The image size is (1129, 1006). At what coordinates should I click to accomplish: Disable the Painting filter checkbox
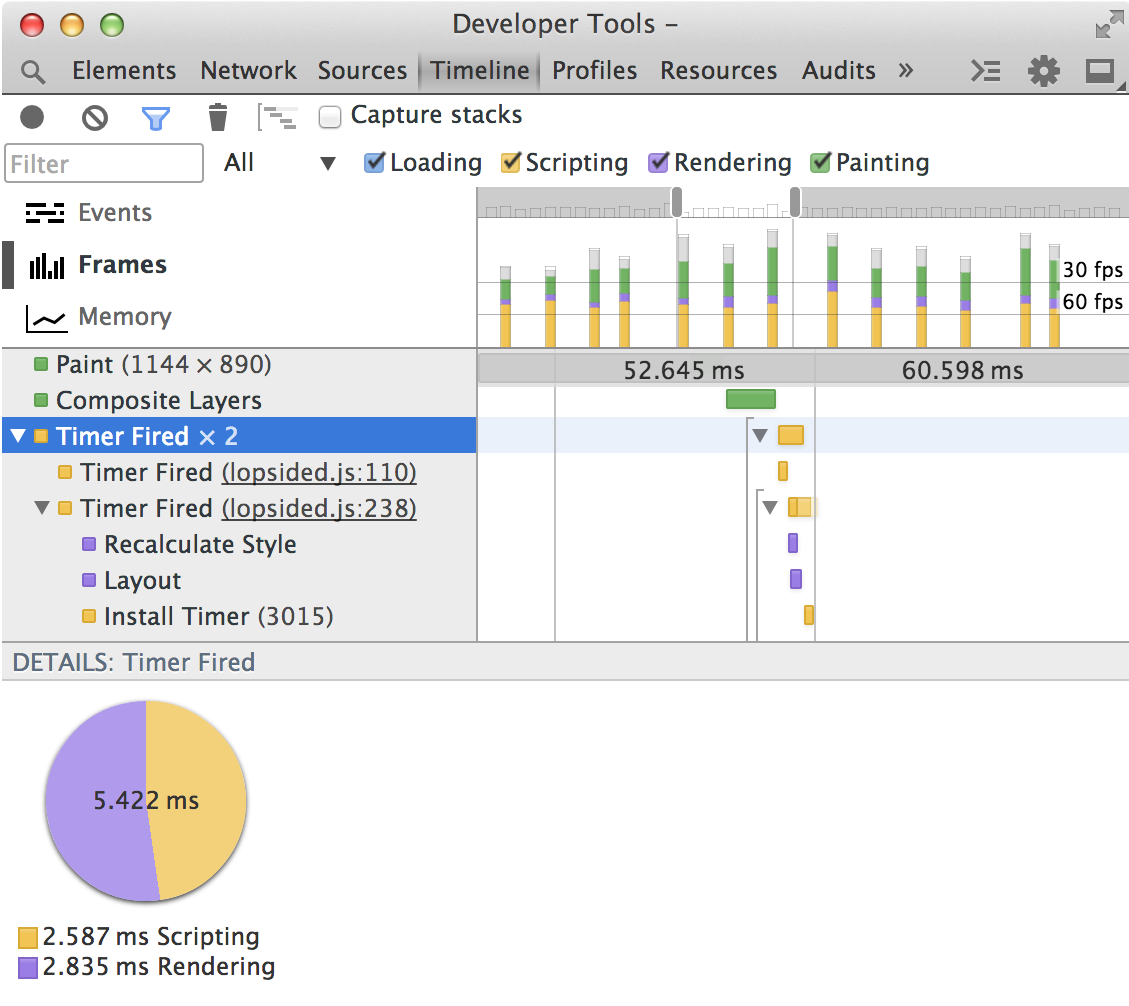820,163
